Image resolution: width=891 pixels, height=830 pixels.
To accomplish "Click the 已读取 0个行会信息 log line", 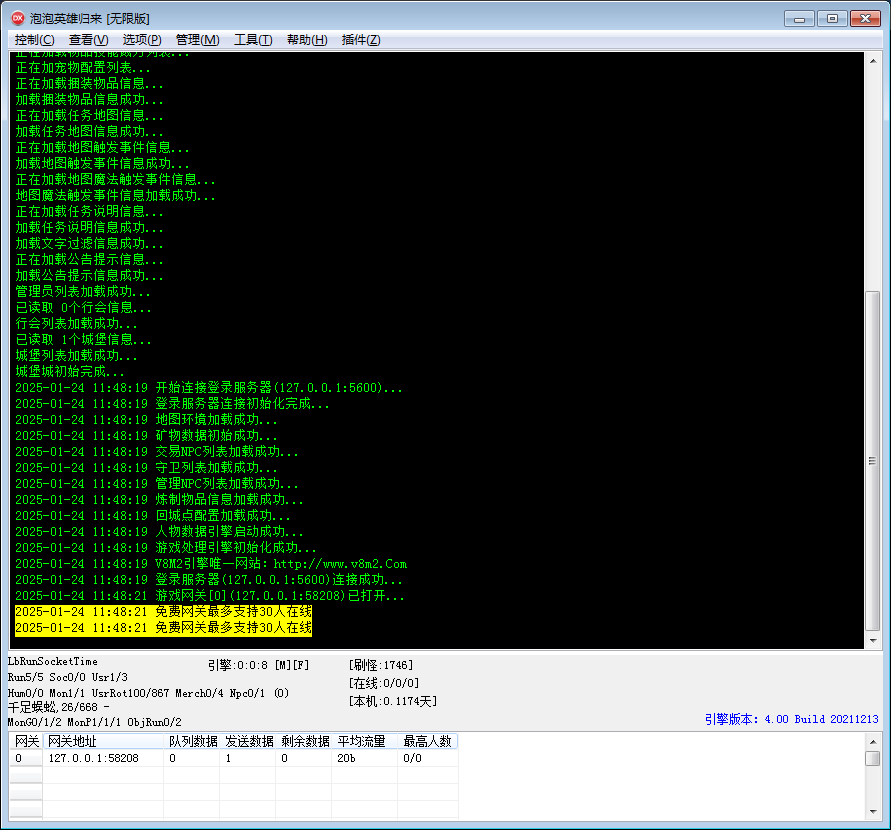I will [84, 308].
